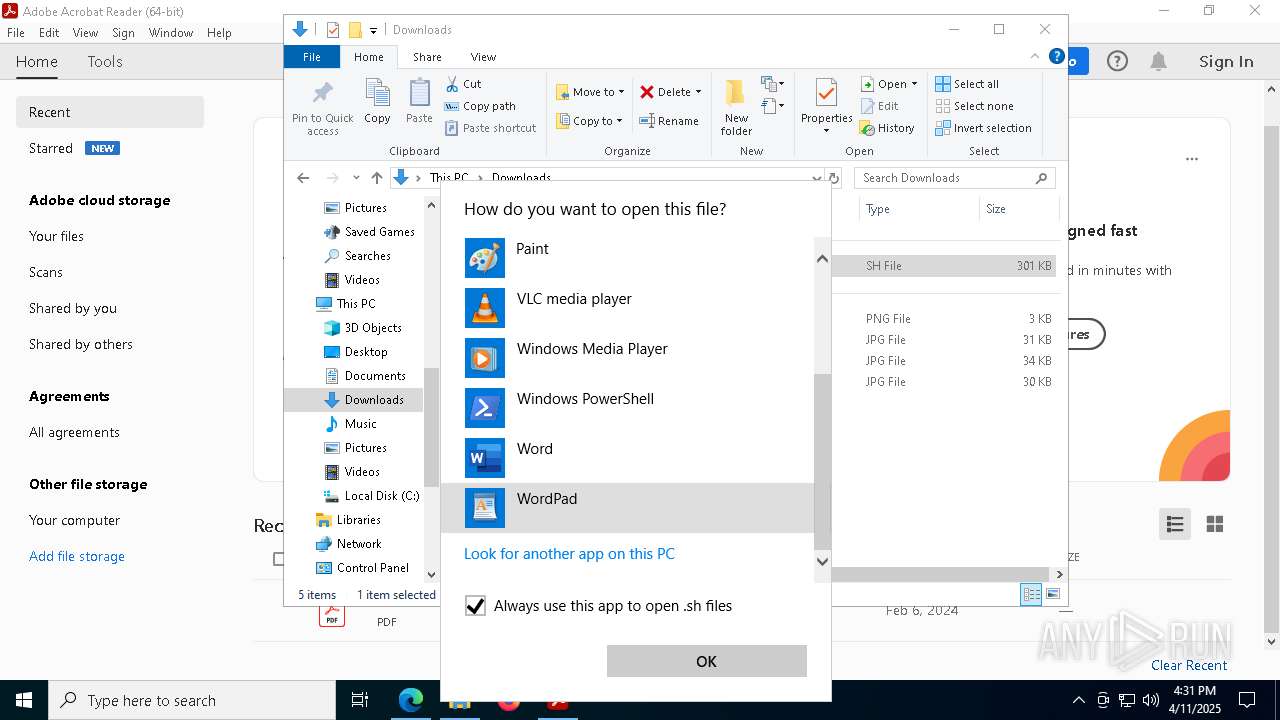Open the Windows Start menu
The height and width of the screenshot is (720, 1280).
[24, 700]
